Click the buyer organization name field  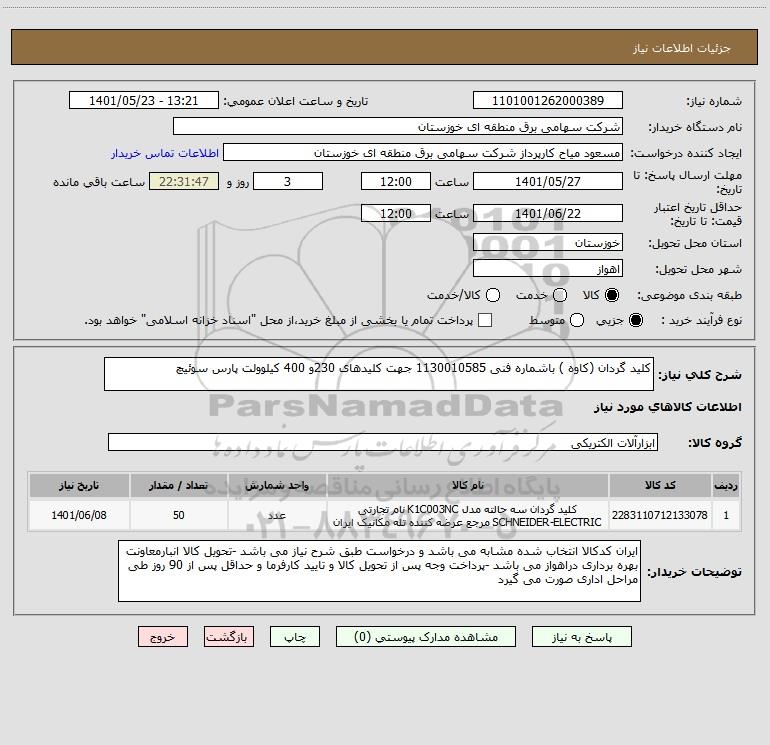click(398, 127)
